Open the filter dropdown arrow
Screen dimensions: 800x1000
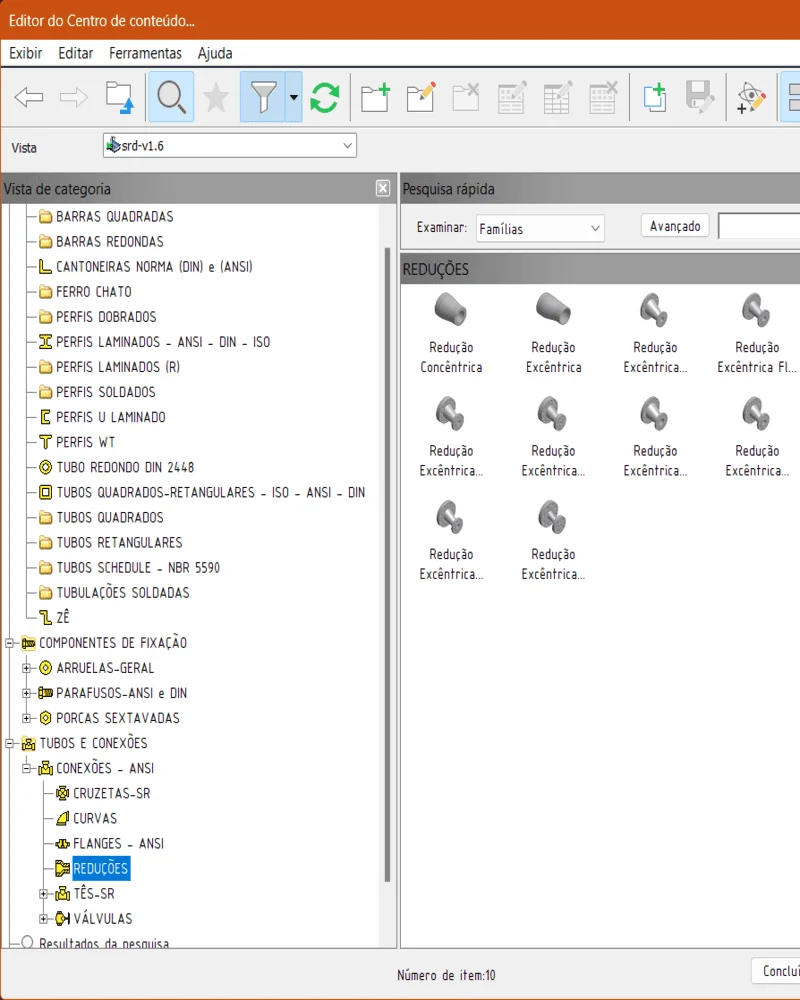[293, 97]
